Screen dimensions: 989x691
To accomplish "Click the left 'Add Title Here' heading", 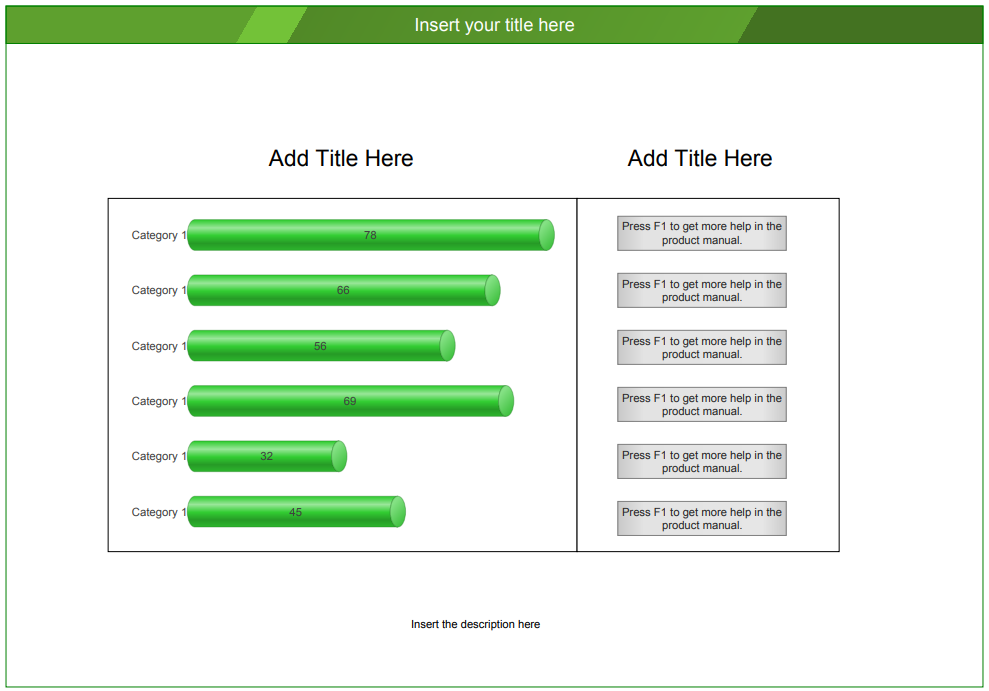I will click(341, 158).
